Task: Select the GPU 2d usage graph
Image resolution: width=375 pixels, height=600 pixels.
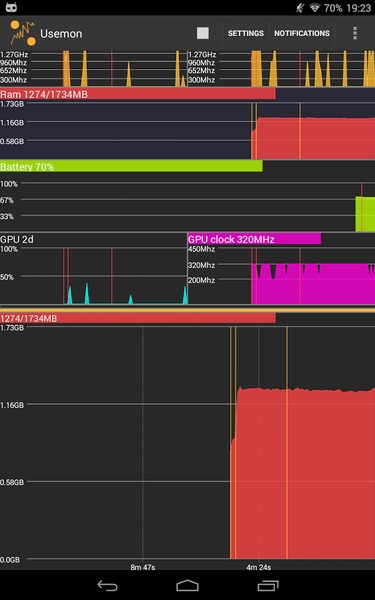Action: pyautogui.click(x=93, y=275)
